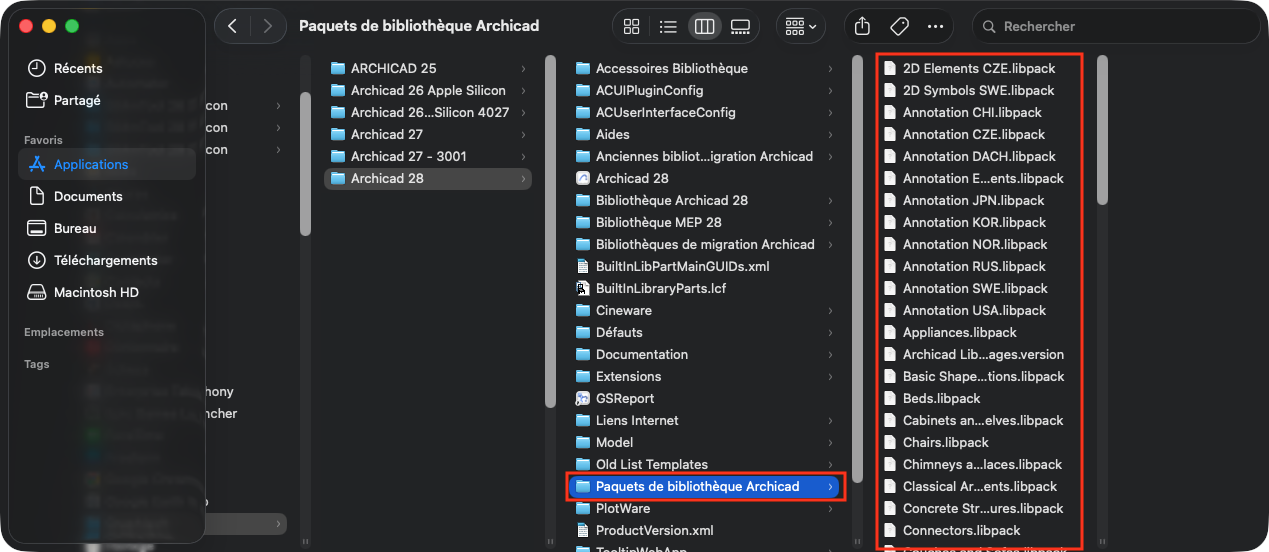Select Annotation DACH.libpack file
Viewport: 1269px width, 552px height.
pyautogui.click(x=979, y=156)
